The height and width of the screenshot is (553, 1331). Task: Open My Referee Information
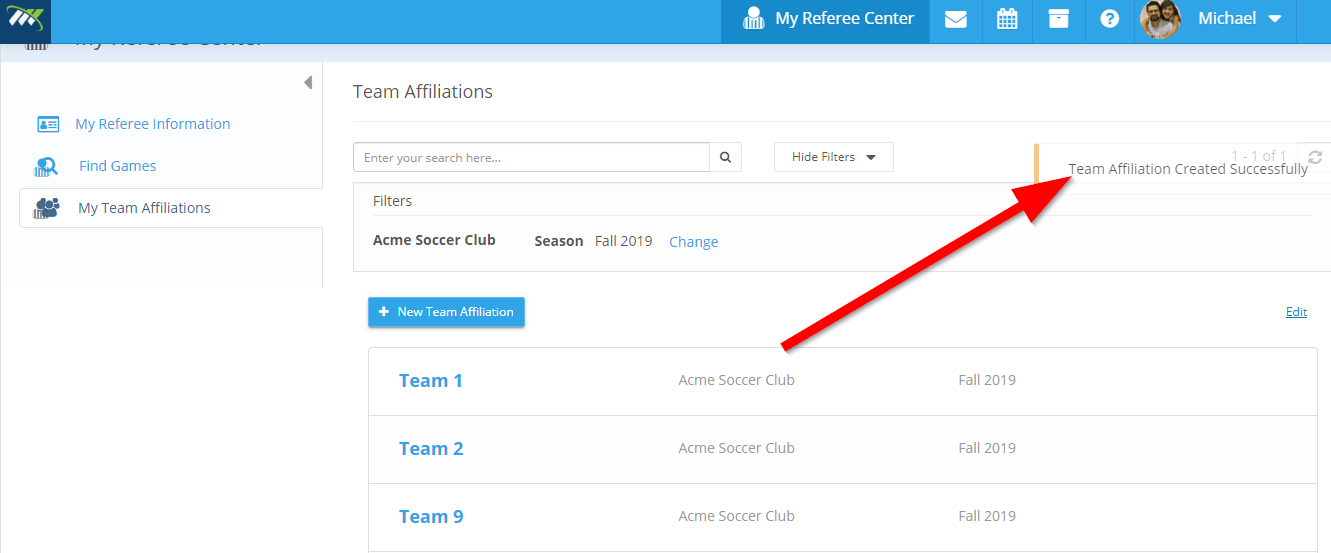point(153,124)
